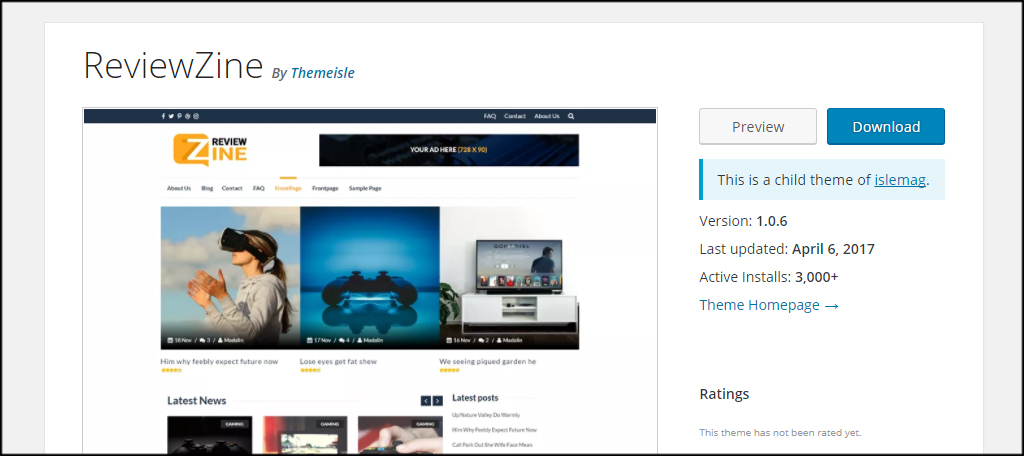The height and width of the screenshot is (456, 1024).
Task: Open About Us in the top dark bar
Action: (546, 116)
